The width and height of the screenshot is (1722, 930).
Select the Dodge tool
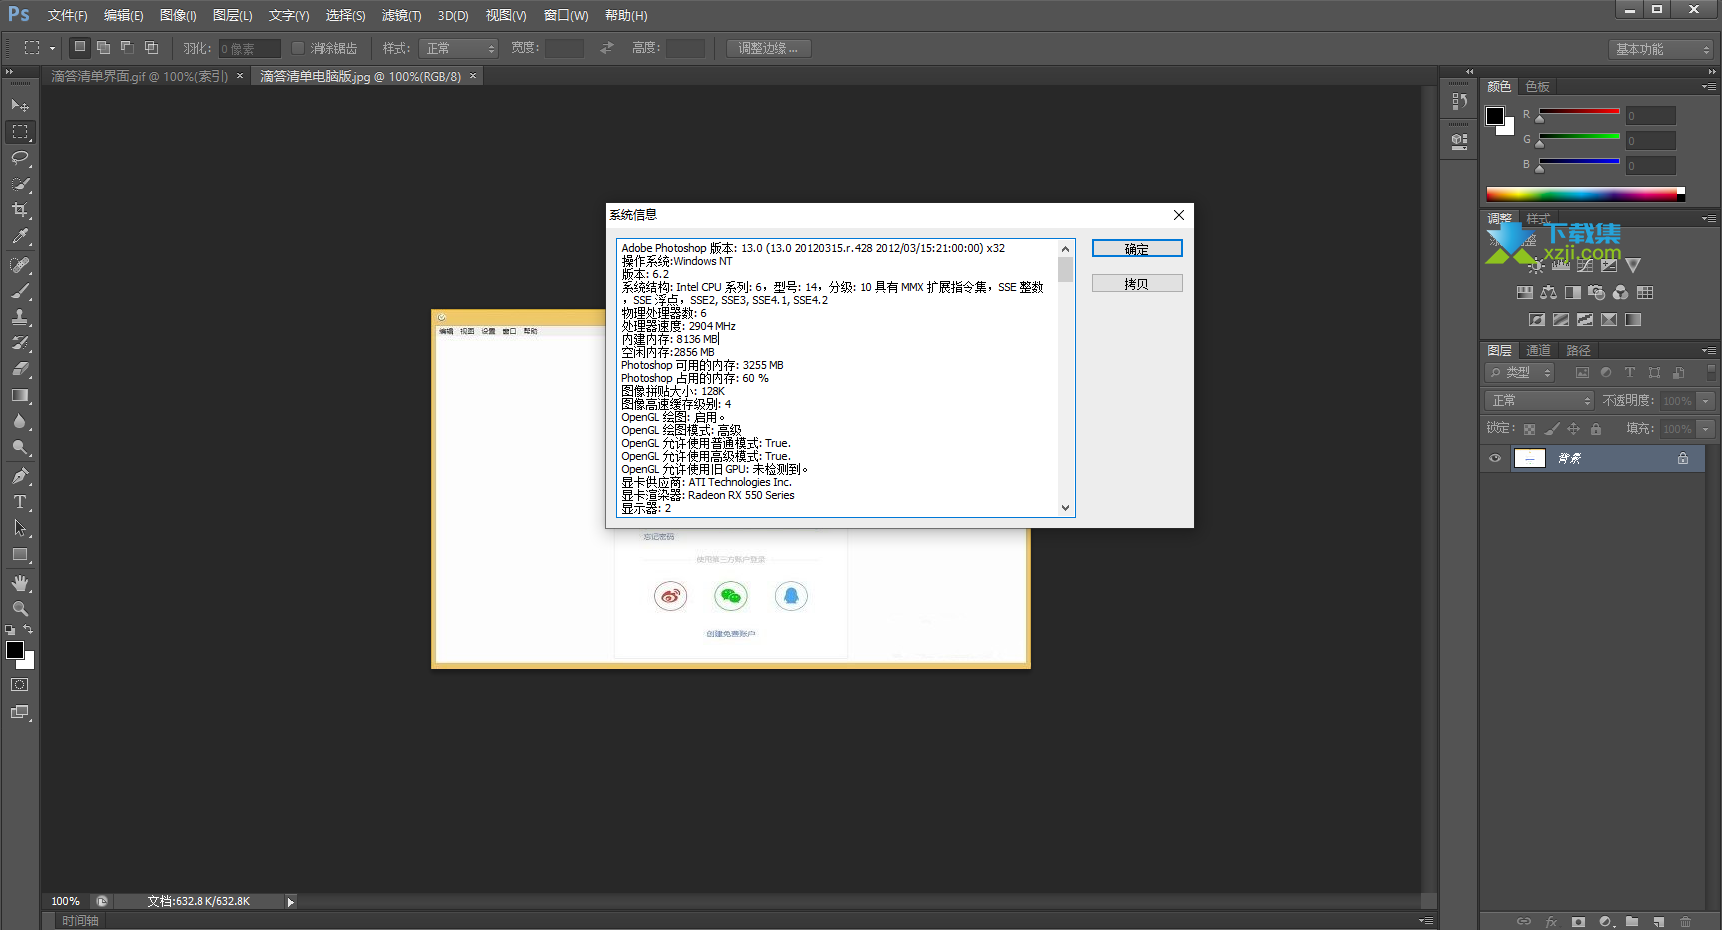click(20, 447)
